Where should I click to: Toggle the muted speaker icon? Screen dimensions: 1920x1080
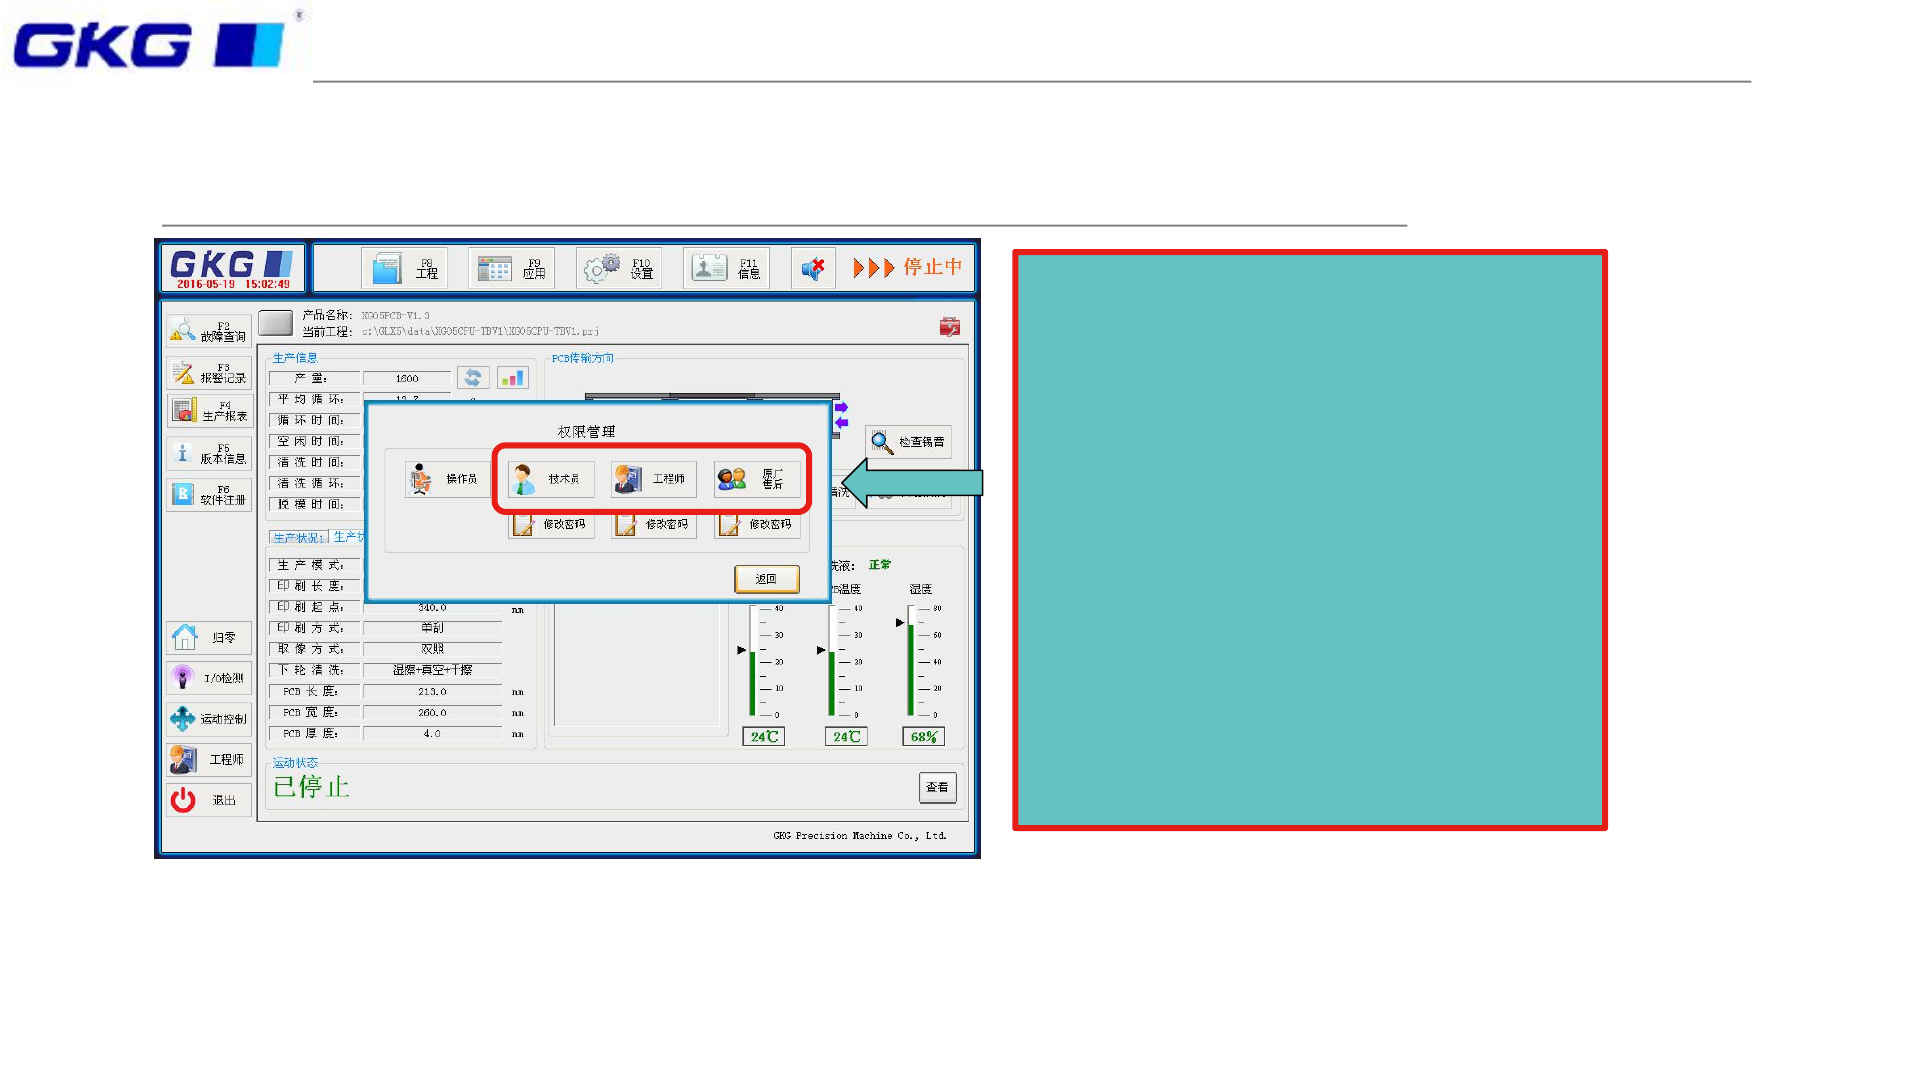pos(812,268)
